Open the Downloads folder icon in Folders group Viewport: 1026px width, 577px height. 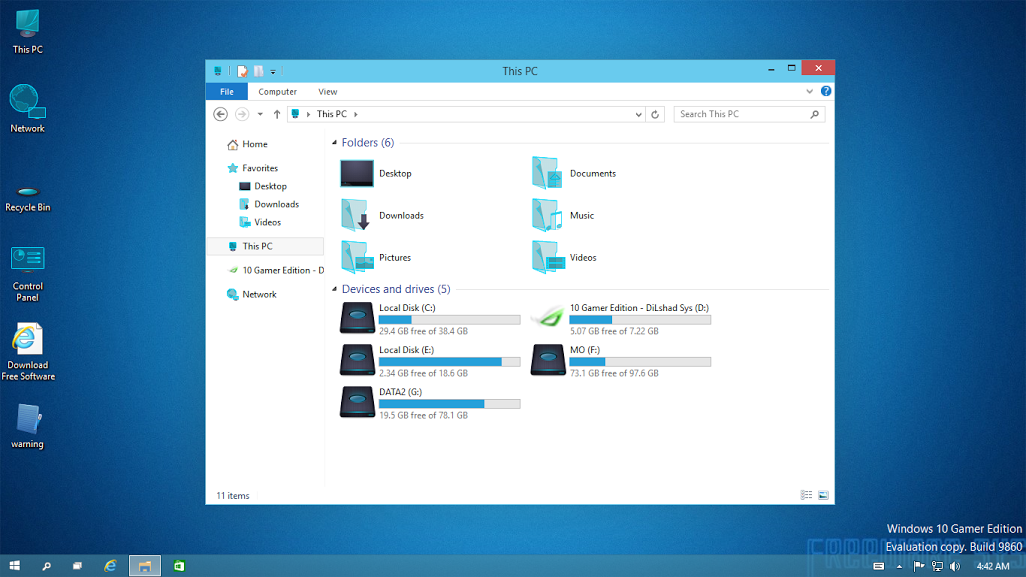click(357, 215)
